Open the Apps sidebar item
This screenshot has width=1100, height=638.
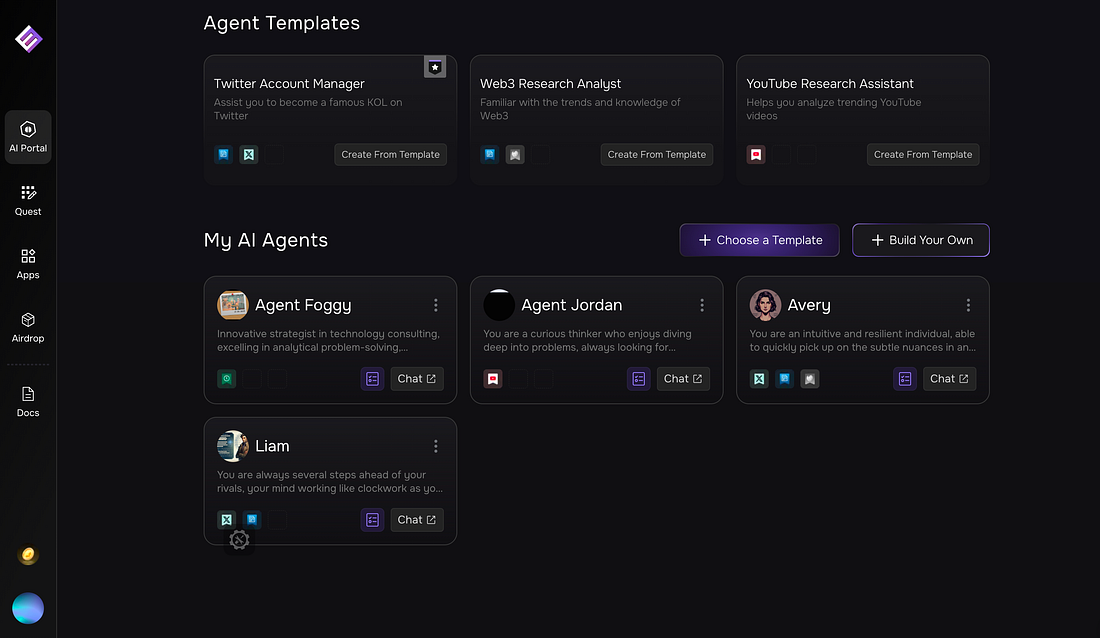coord(28,263)
